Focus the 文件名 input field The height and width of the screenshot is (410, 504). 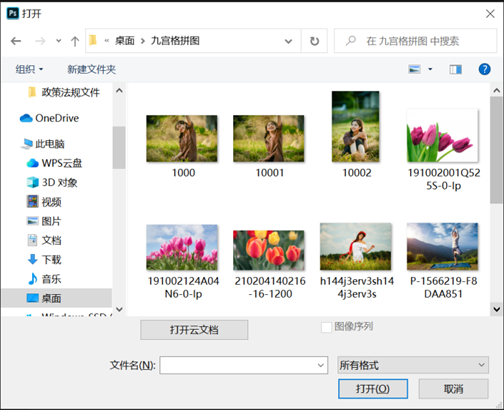244,365
